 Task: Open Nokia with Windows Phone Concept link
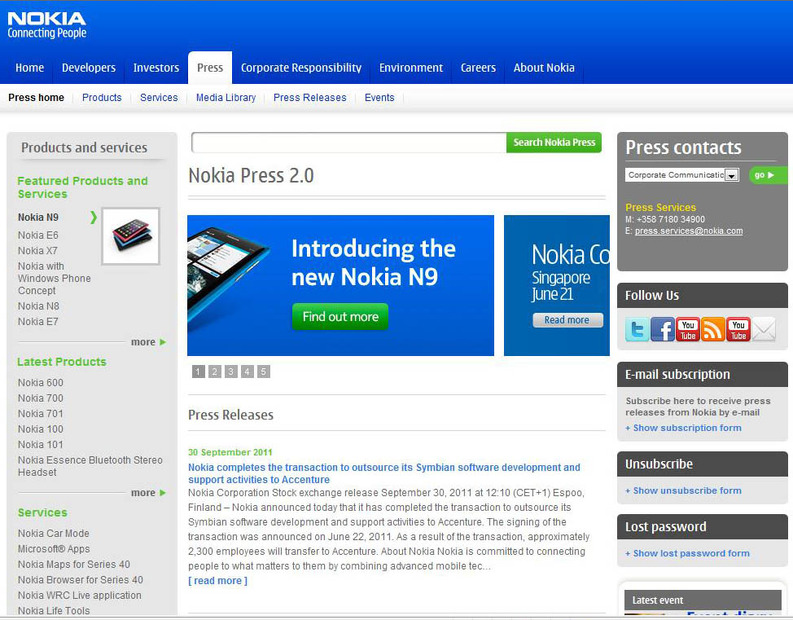54,278
